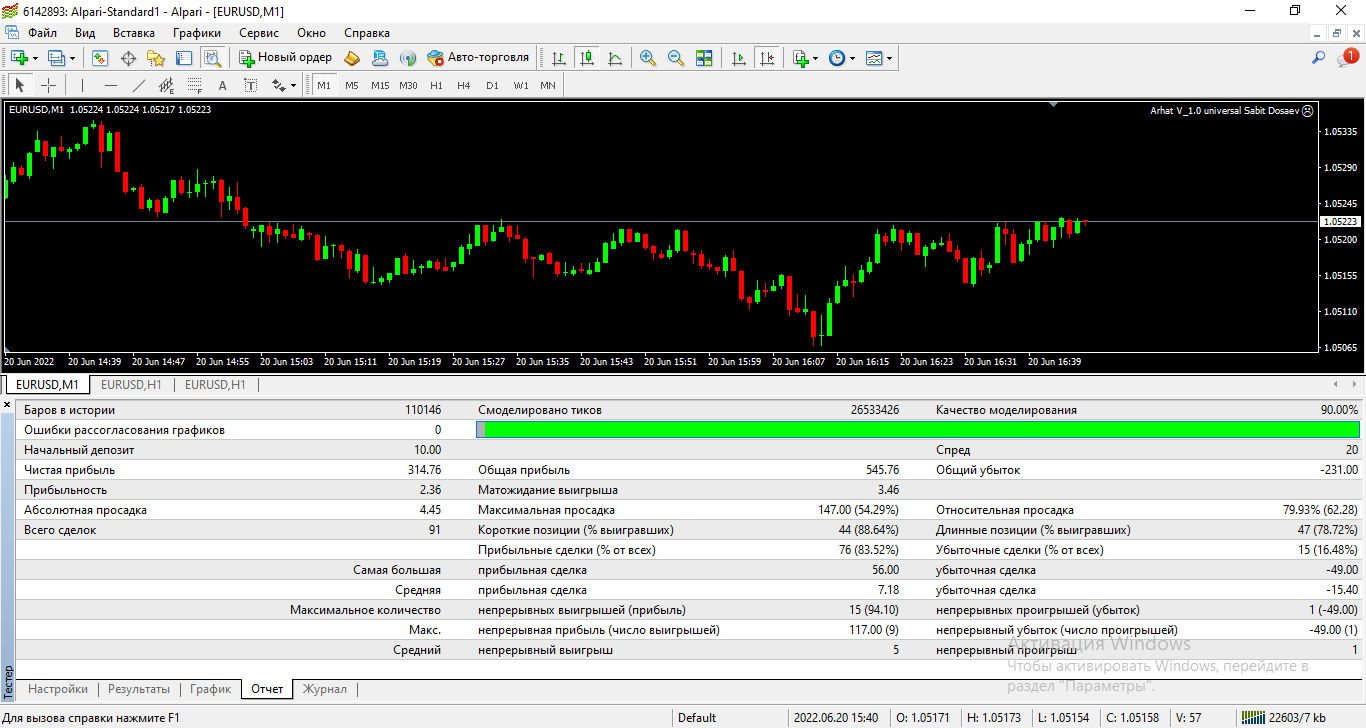Open the templates icon
1366x728 pixels.
click(x=874, y=58)
